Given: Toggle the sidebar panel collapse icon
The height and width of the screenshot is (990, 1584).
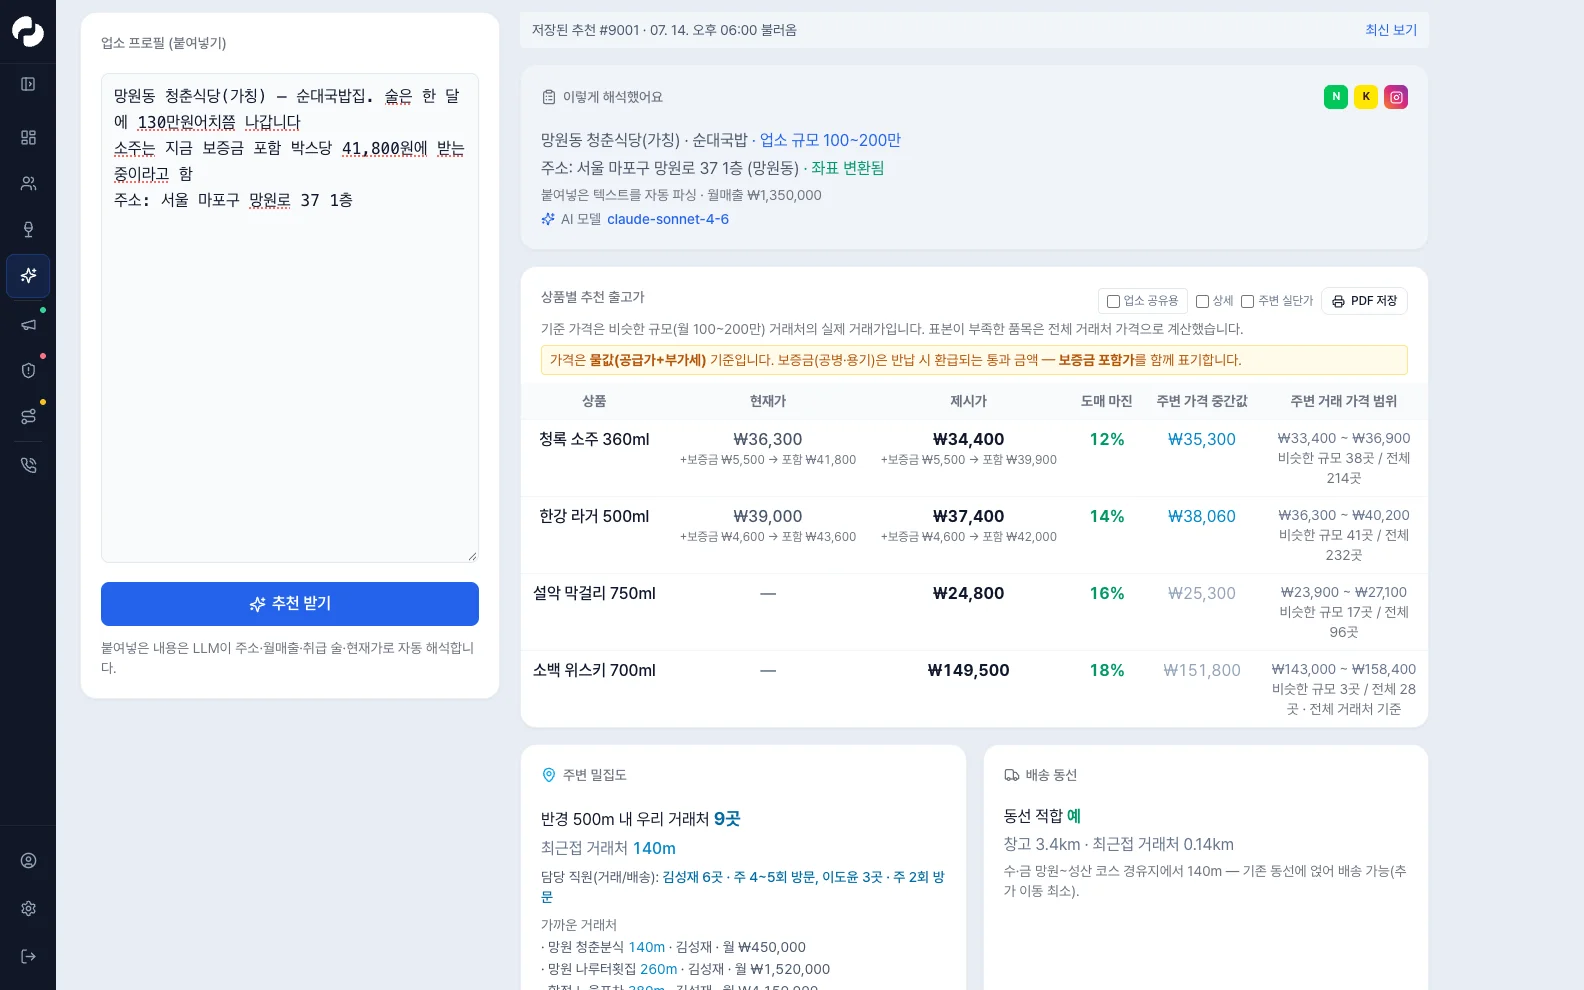Looking at the screenshot, I should click(28, 84).
